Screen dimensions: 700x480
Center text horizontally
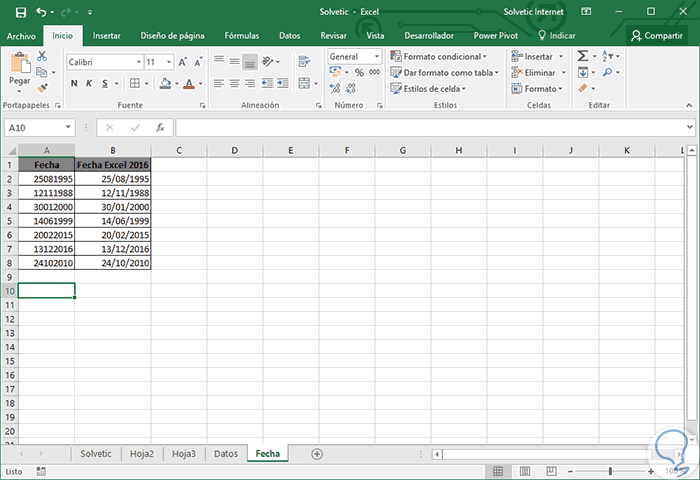pyautogui.click(x=234, y=83)
